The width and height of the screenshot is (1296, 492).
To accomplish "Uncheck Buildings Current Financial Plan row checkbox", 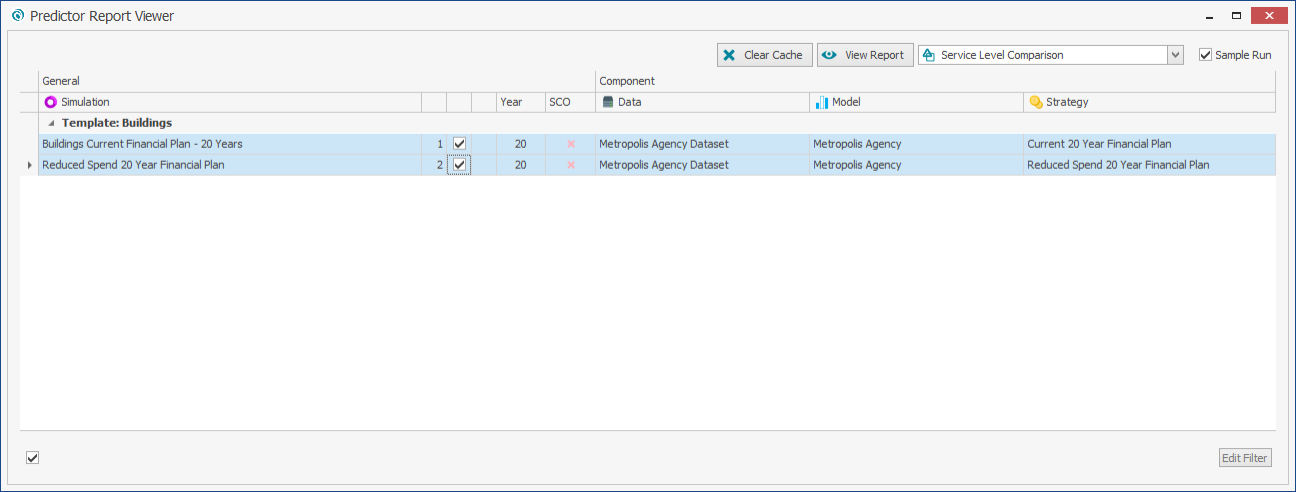I will click(x=459, y=144).
